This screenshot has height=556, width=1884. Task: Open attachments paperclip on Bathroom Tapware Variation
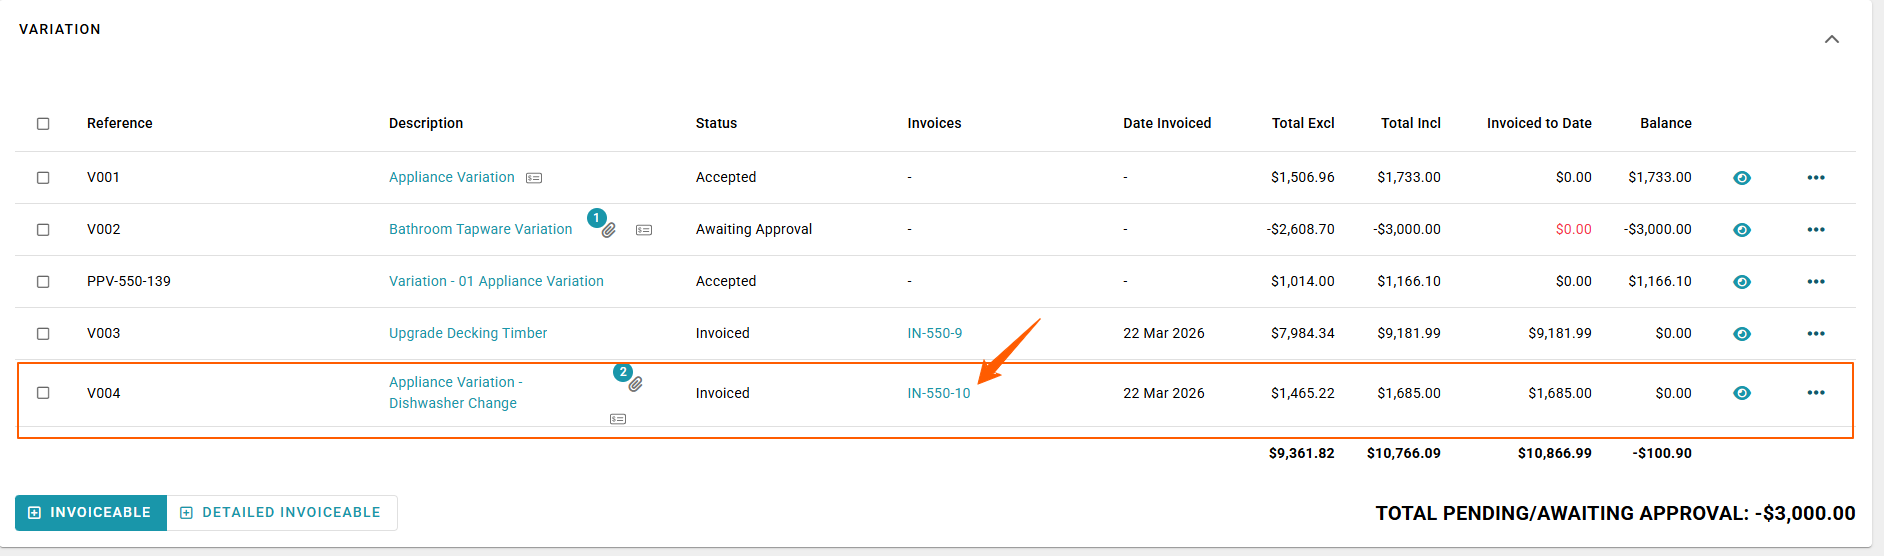(x=608, y=230)
